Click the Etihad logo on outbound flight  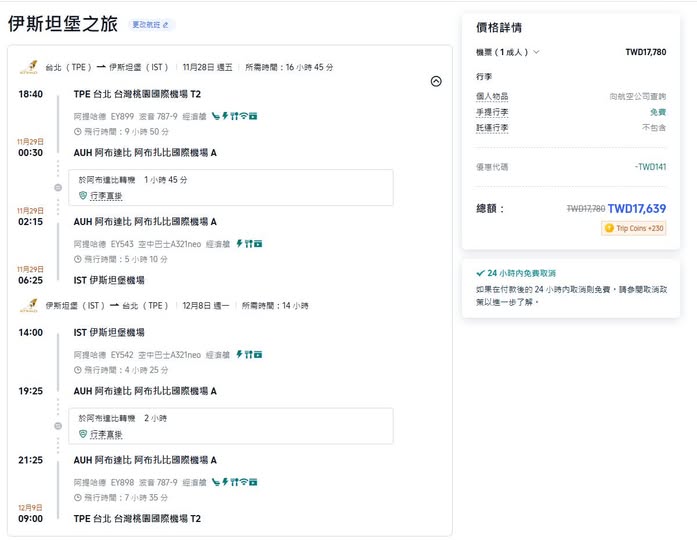[x=27, y=68]
